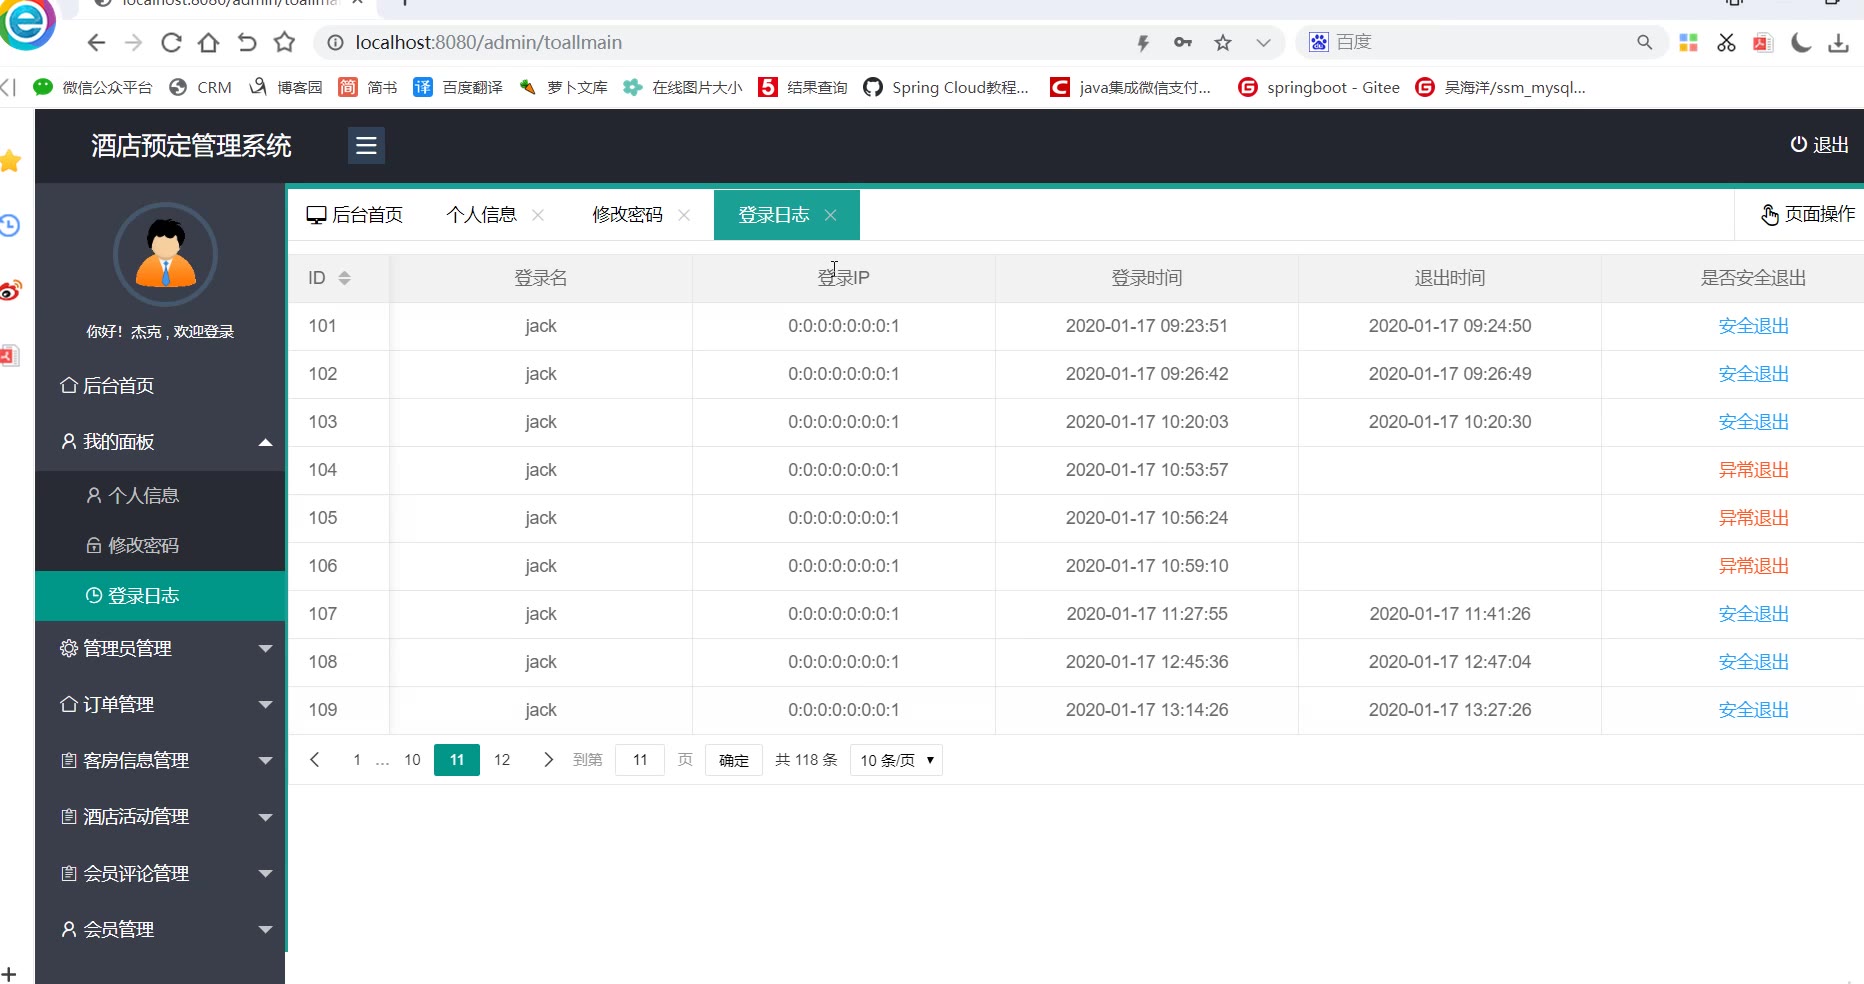Open the CRM bookmark
1864x984 pixels.
201,87
